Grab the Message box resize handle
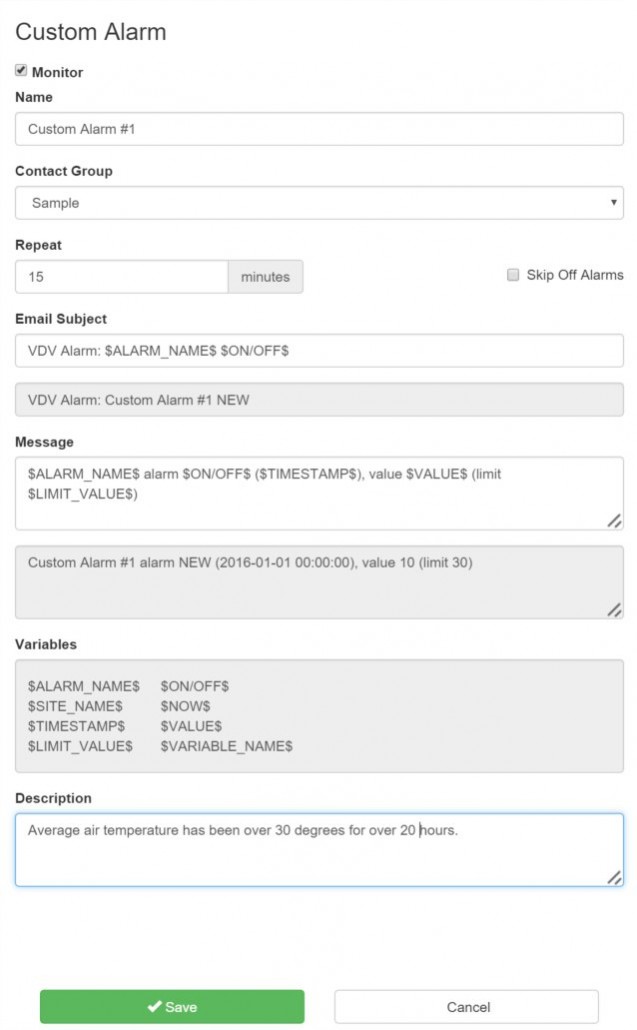Image resolution: width=637 pixels, height=1030 pixels. 614,521
